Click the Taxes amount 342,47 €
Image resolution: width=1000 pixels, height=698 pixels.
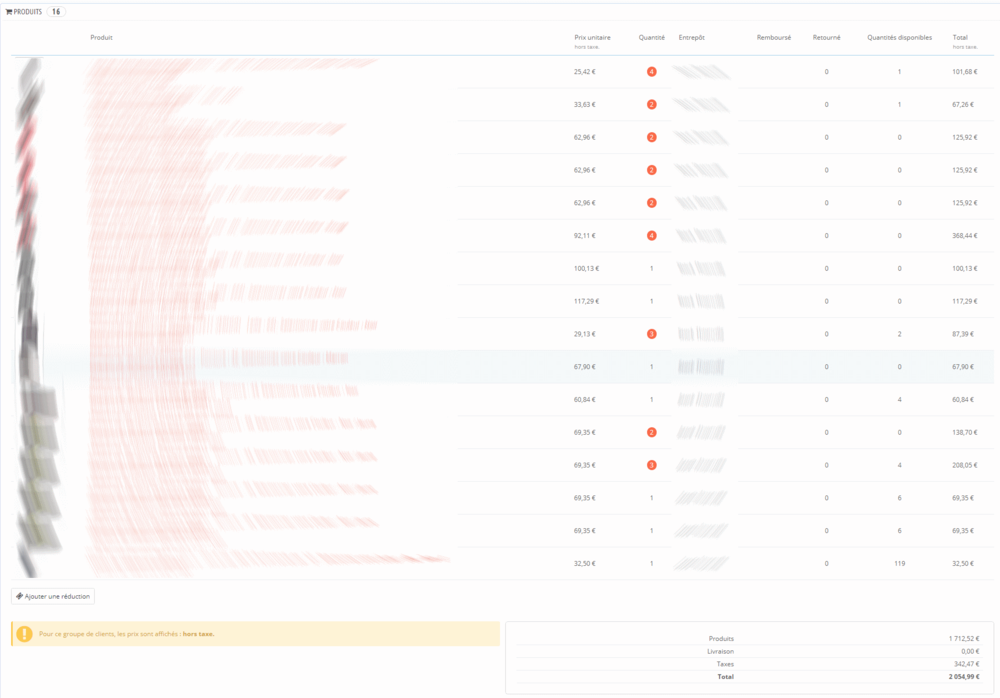967,664
